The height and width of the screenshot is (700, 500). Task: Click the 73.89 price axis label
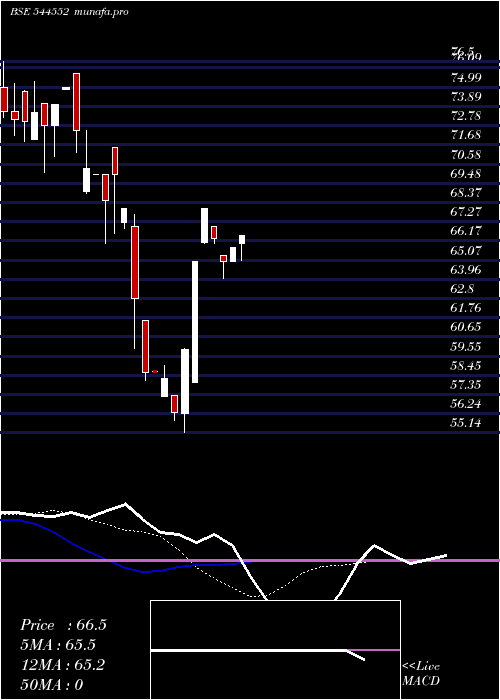(x=466, y=96)
